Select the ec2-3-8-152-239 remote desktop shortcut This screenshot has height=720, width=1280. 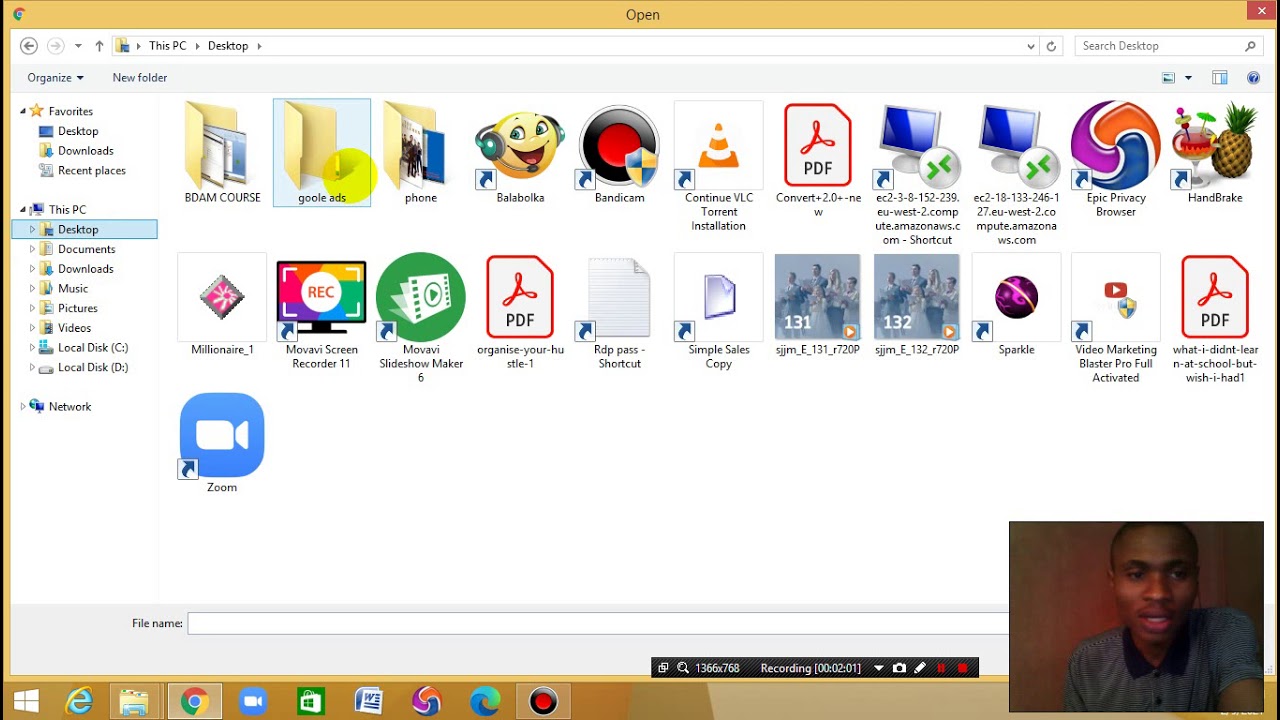click(x=917, y=174)
